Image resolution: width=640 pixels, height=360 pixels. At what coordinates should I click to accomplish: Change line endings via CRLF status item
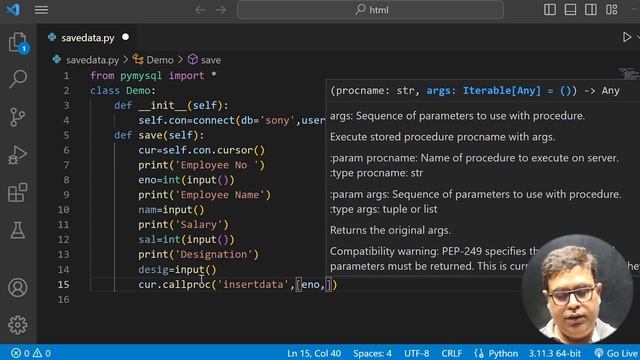[451, 353]
